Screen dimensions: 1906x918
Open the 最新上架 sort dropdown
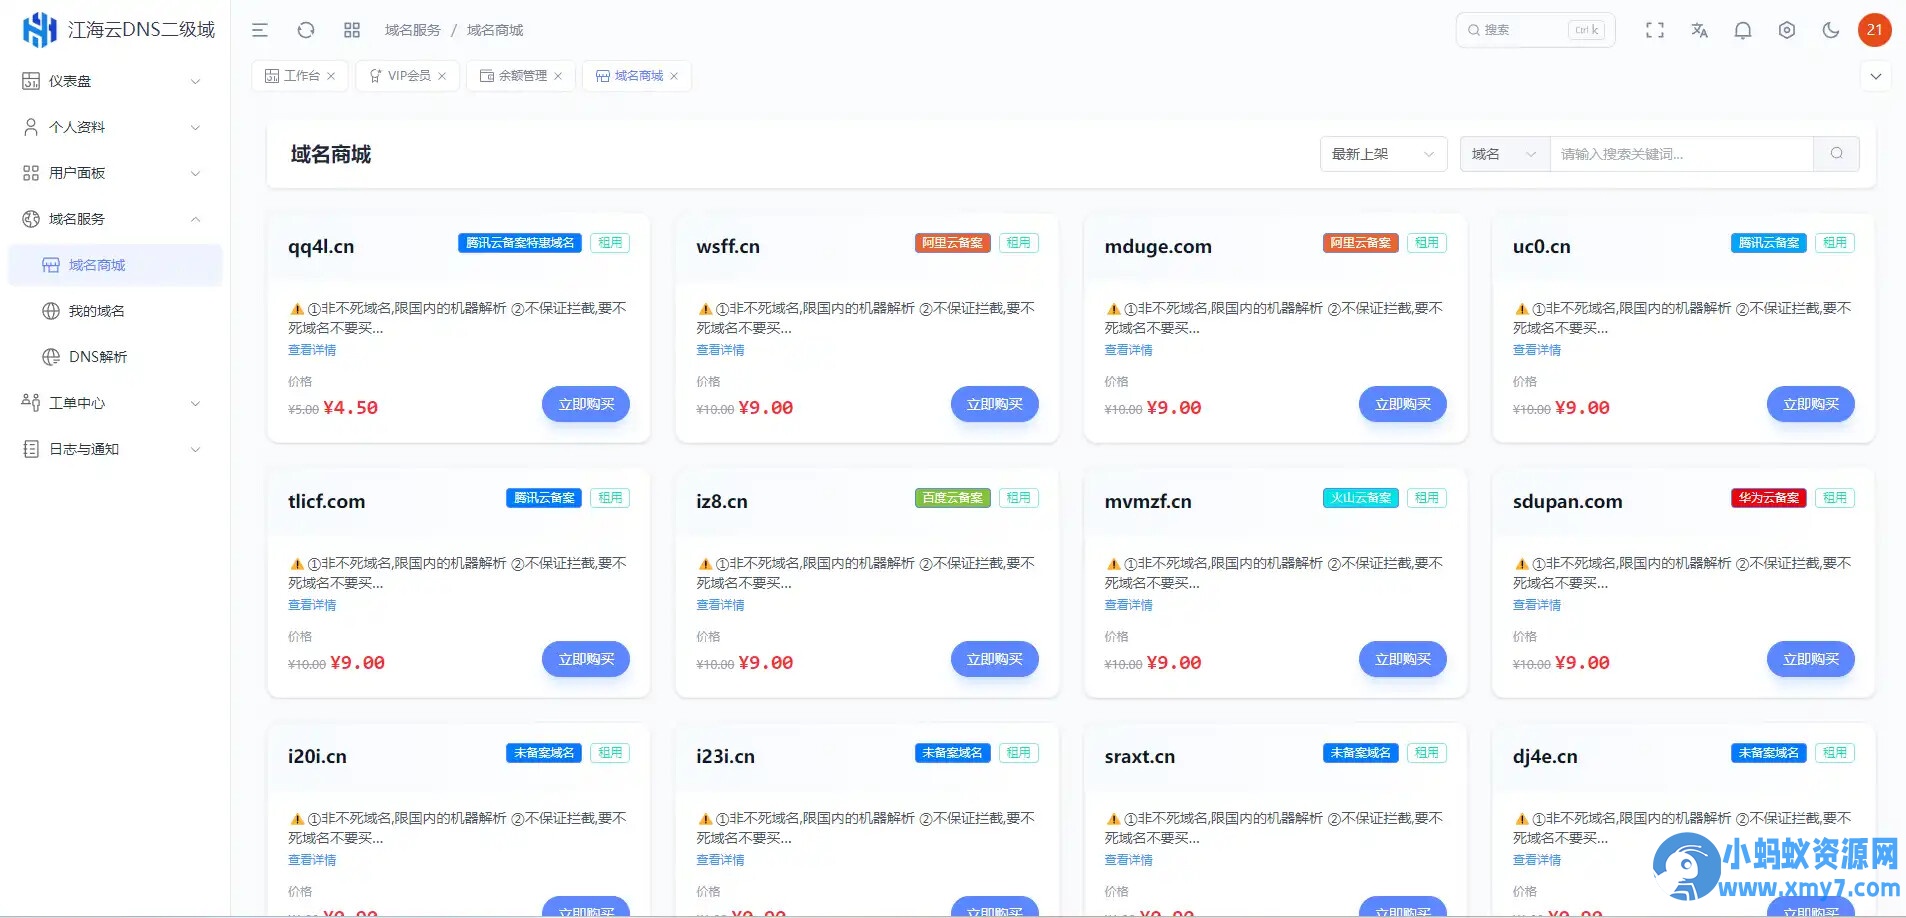(1383, 153)
